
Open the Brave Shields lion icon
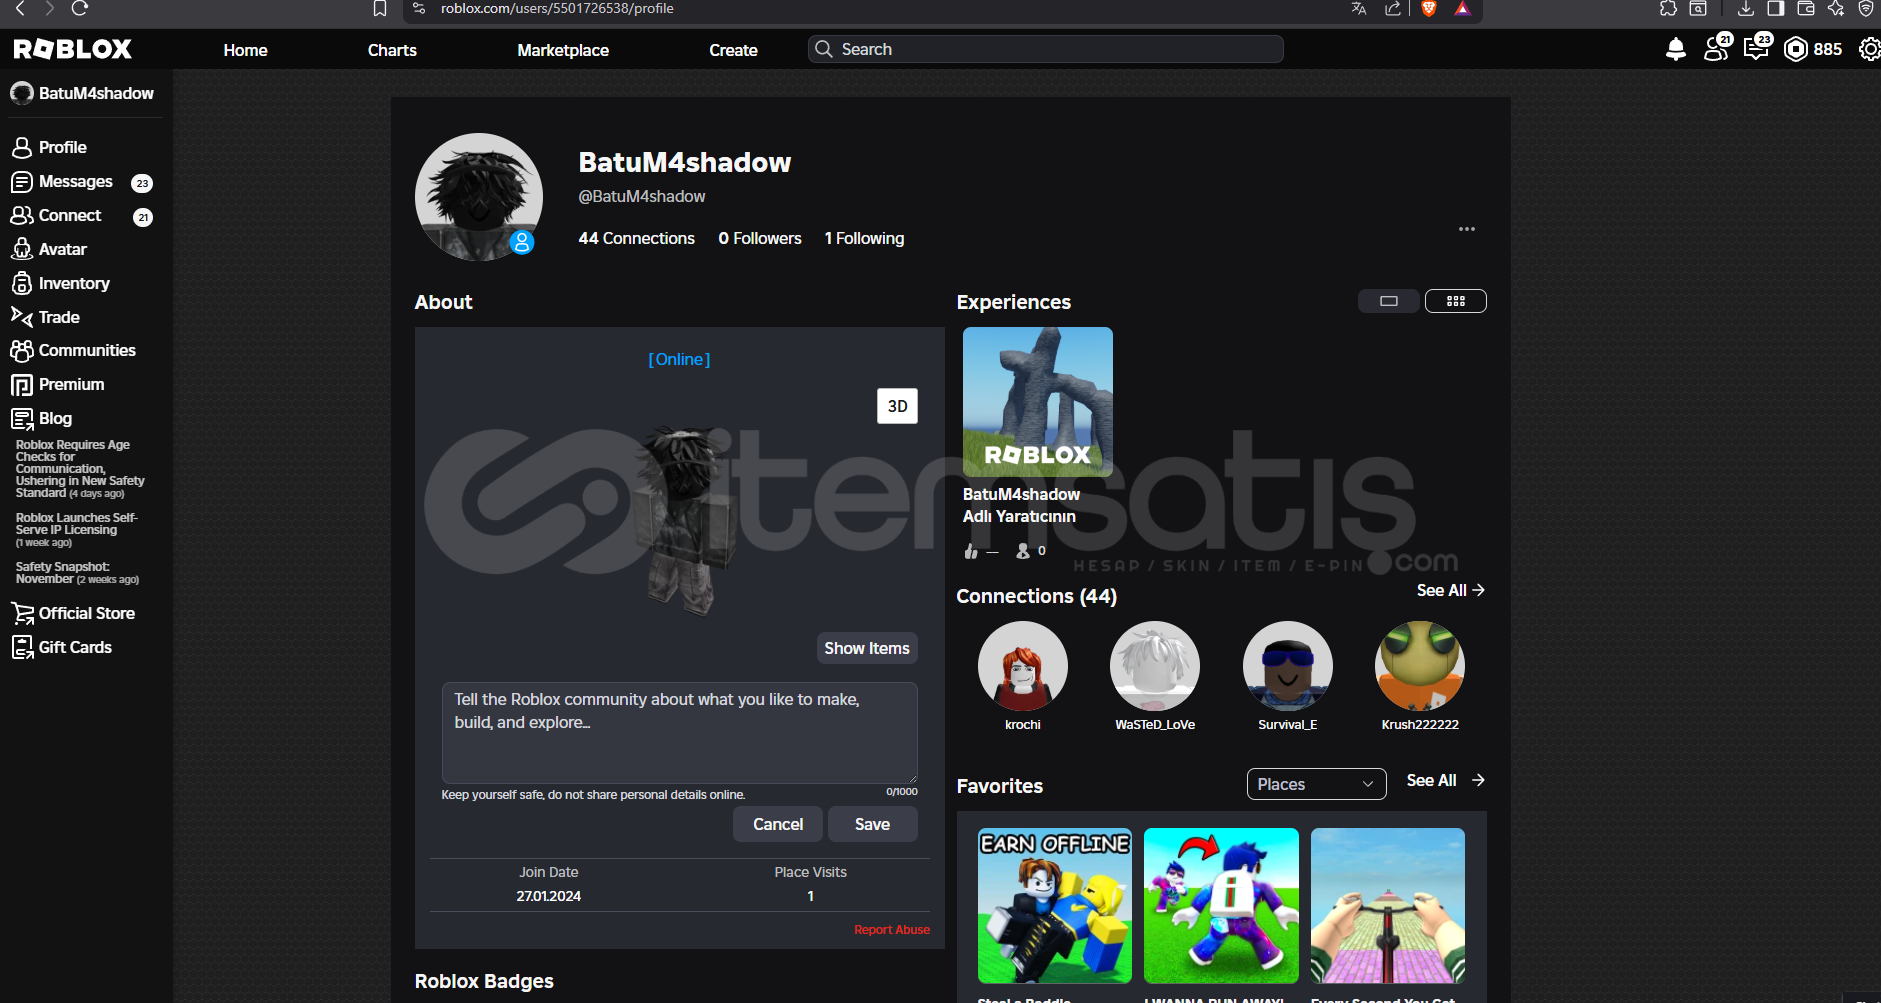(1429, 8)
